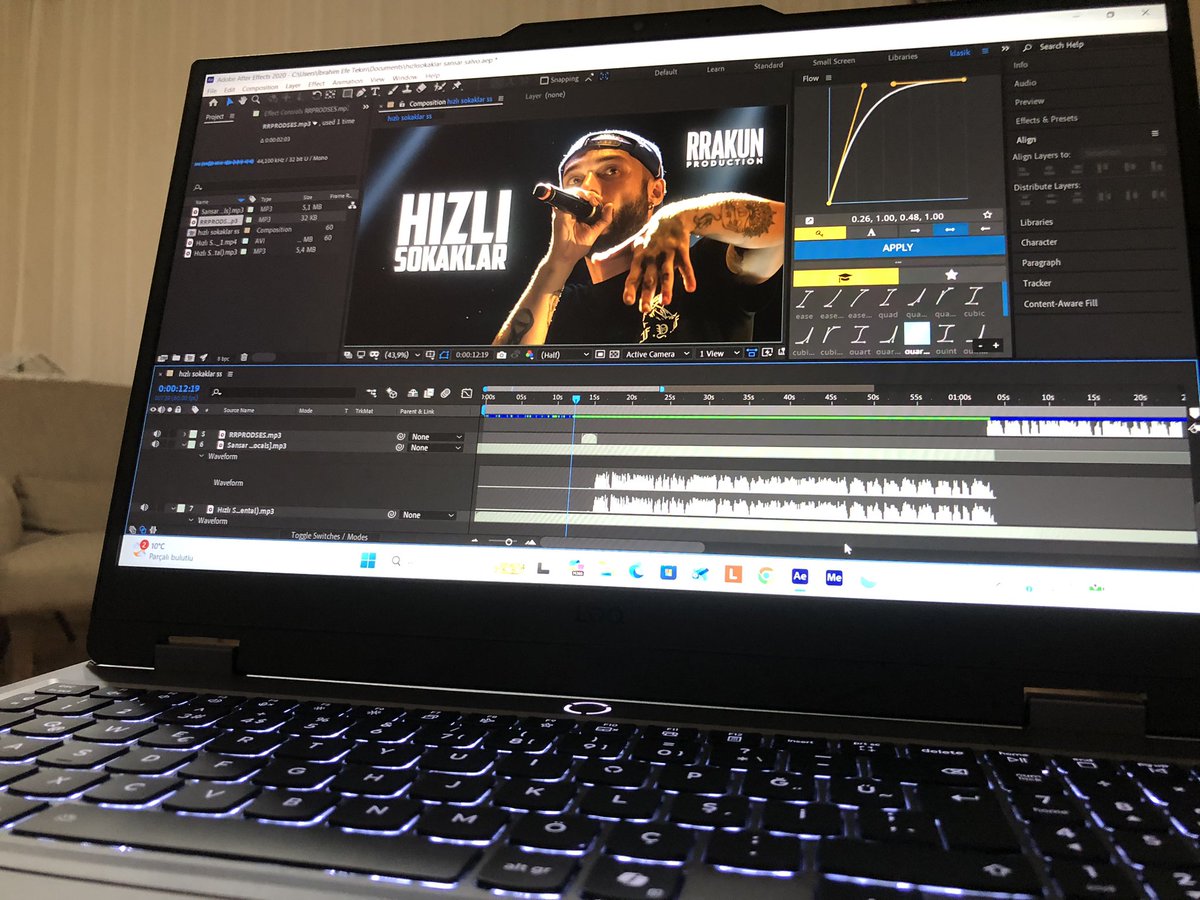Screen dimensions: 1200x900
Task: Collapse layer 6 Sansar vocals properties
Action: [184, 444]
